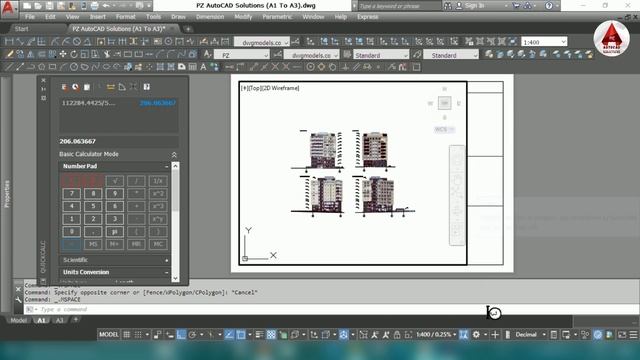The image size is (640, 360).
Task: Click the Clear History icon in QuickCalc
Action: [x=76, y=87]
